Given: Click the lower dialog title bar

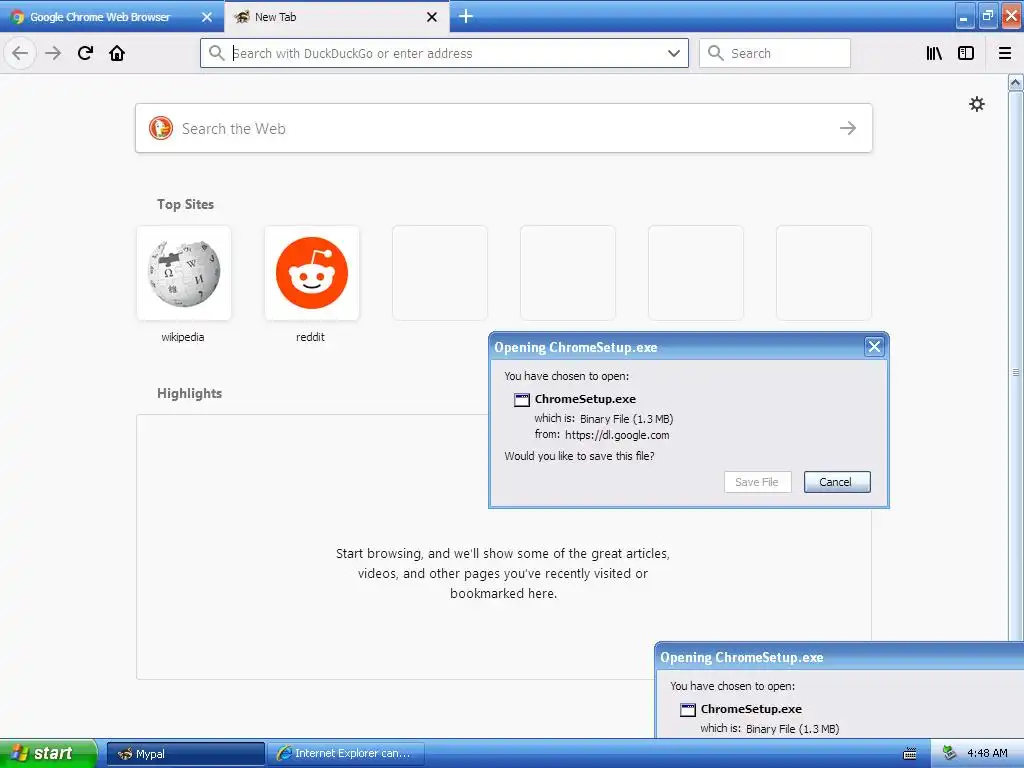Looking at the screenshot, I should point(839,657).
